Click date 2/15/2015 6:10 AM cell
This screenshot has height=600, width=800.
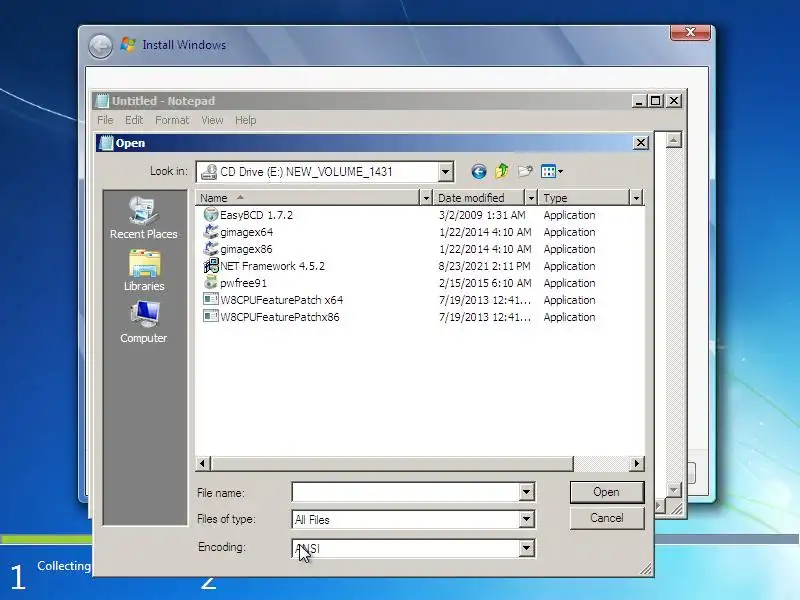(485, 283)
